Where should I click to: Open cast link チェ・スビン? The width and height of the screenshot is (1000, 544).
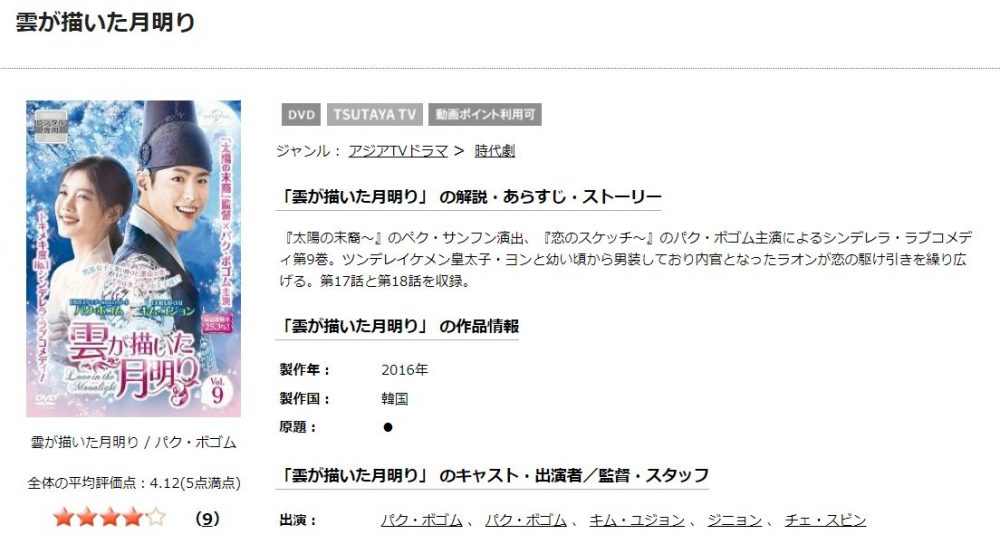[825, 520]
